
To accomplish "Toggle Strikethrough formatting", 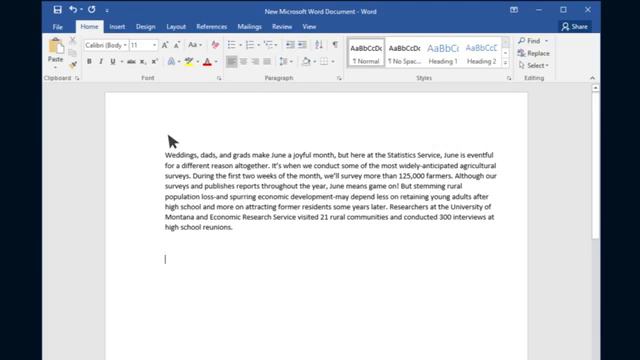I will 131,62.
